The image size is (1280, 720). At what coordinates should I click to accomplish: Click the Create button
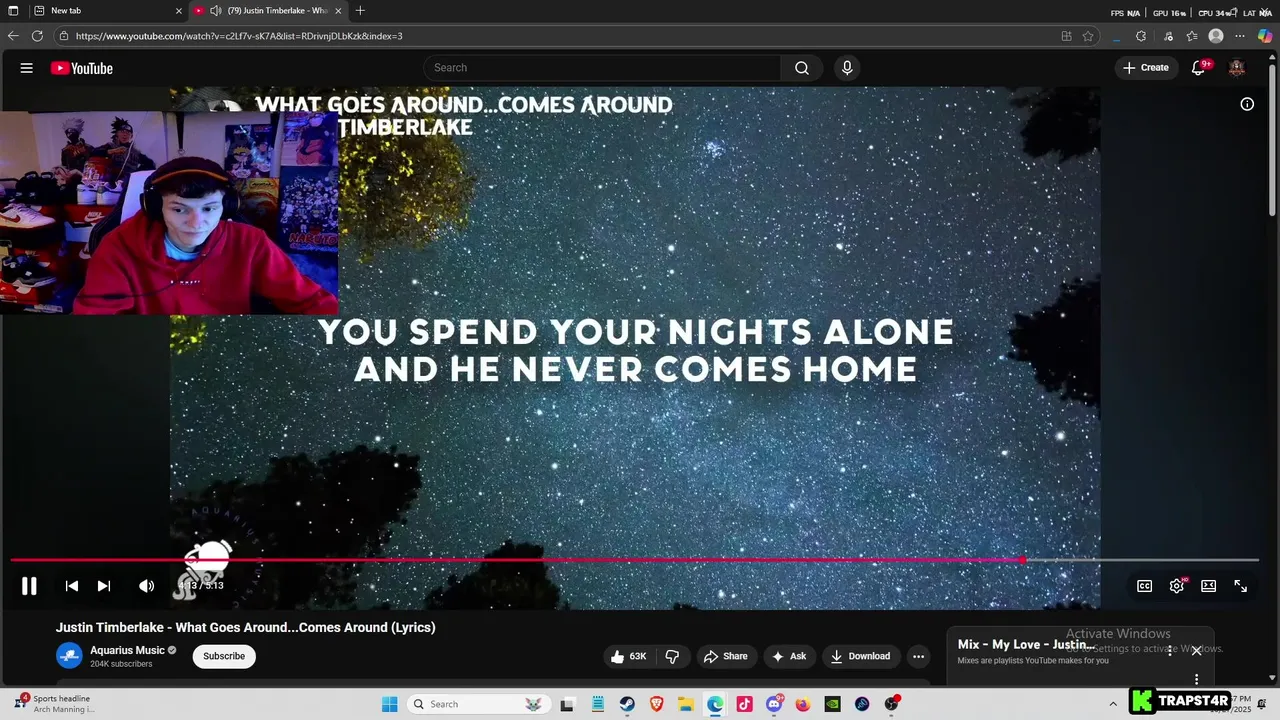1146,68
